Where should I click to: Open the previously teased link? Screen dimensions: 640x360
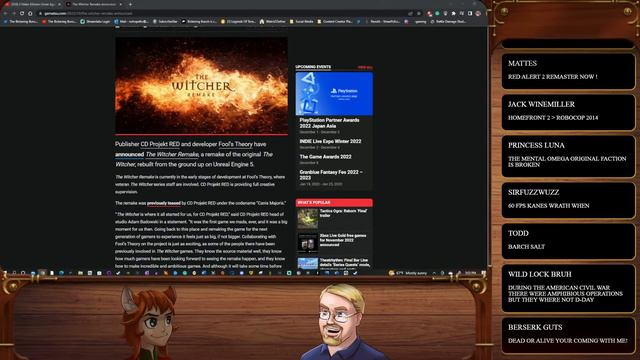(x=164, y=203)
